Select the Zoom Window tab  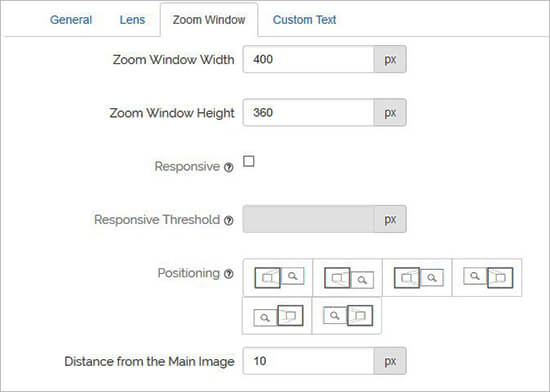[x=209, y=20]
